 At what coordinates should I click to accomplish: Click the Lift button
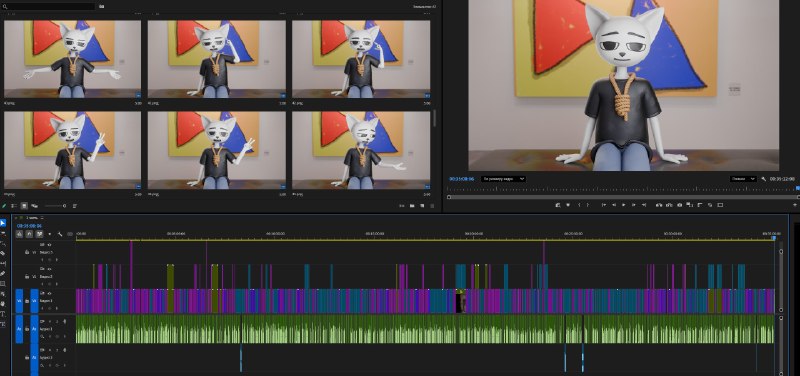tap(659, 205)
